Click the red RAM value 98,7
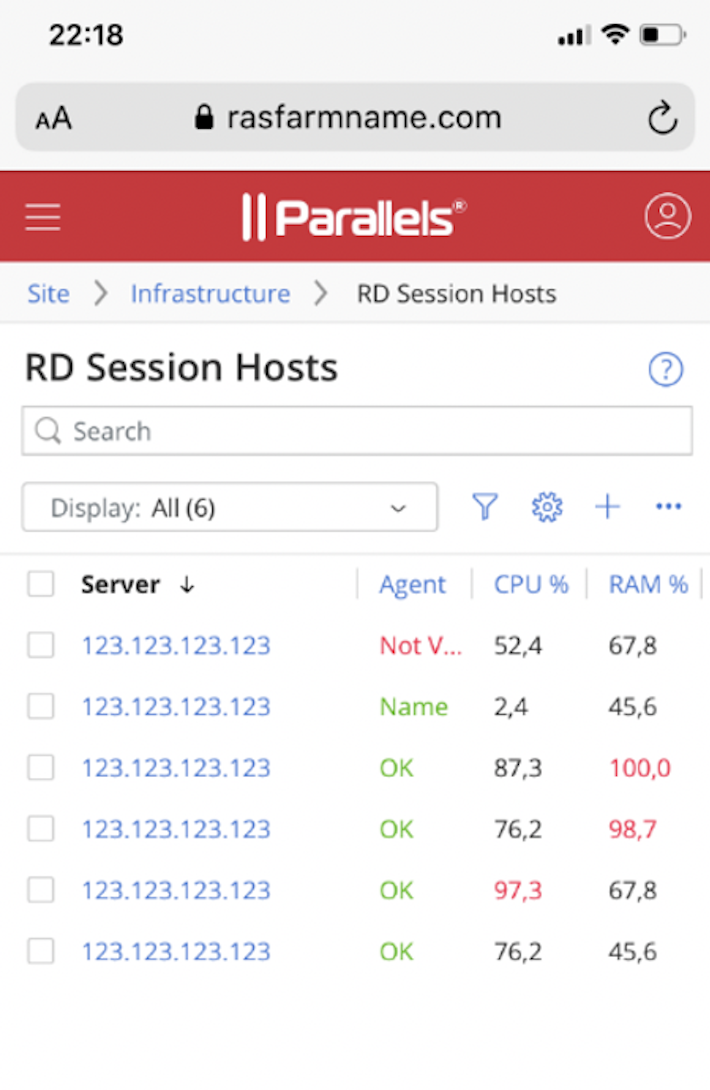Screen dimensions: 710x1090 (633, 829)
